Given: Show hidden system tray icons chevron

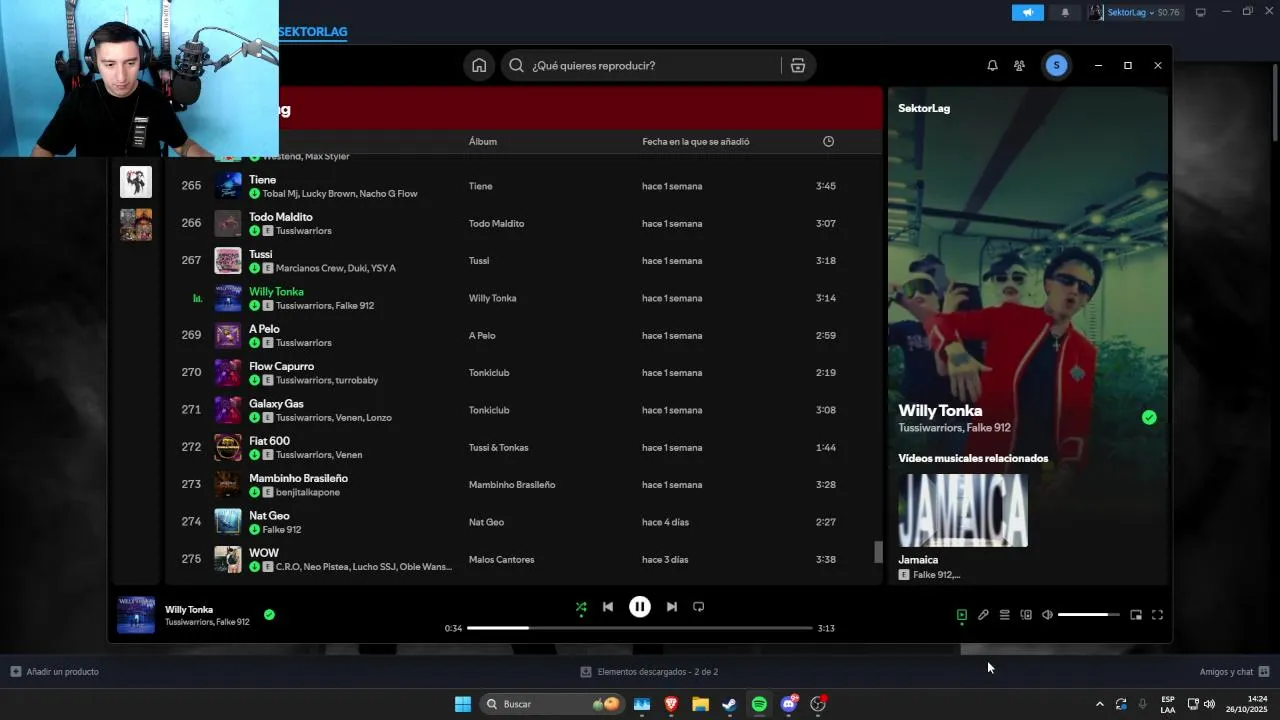Looking at the screenshot, I should [x=1100, y=704].
